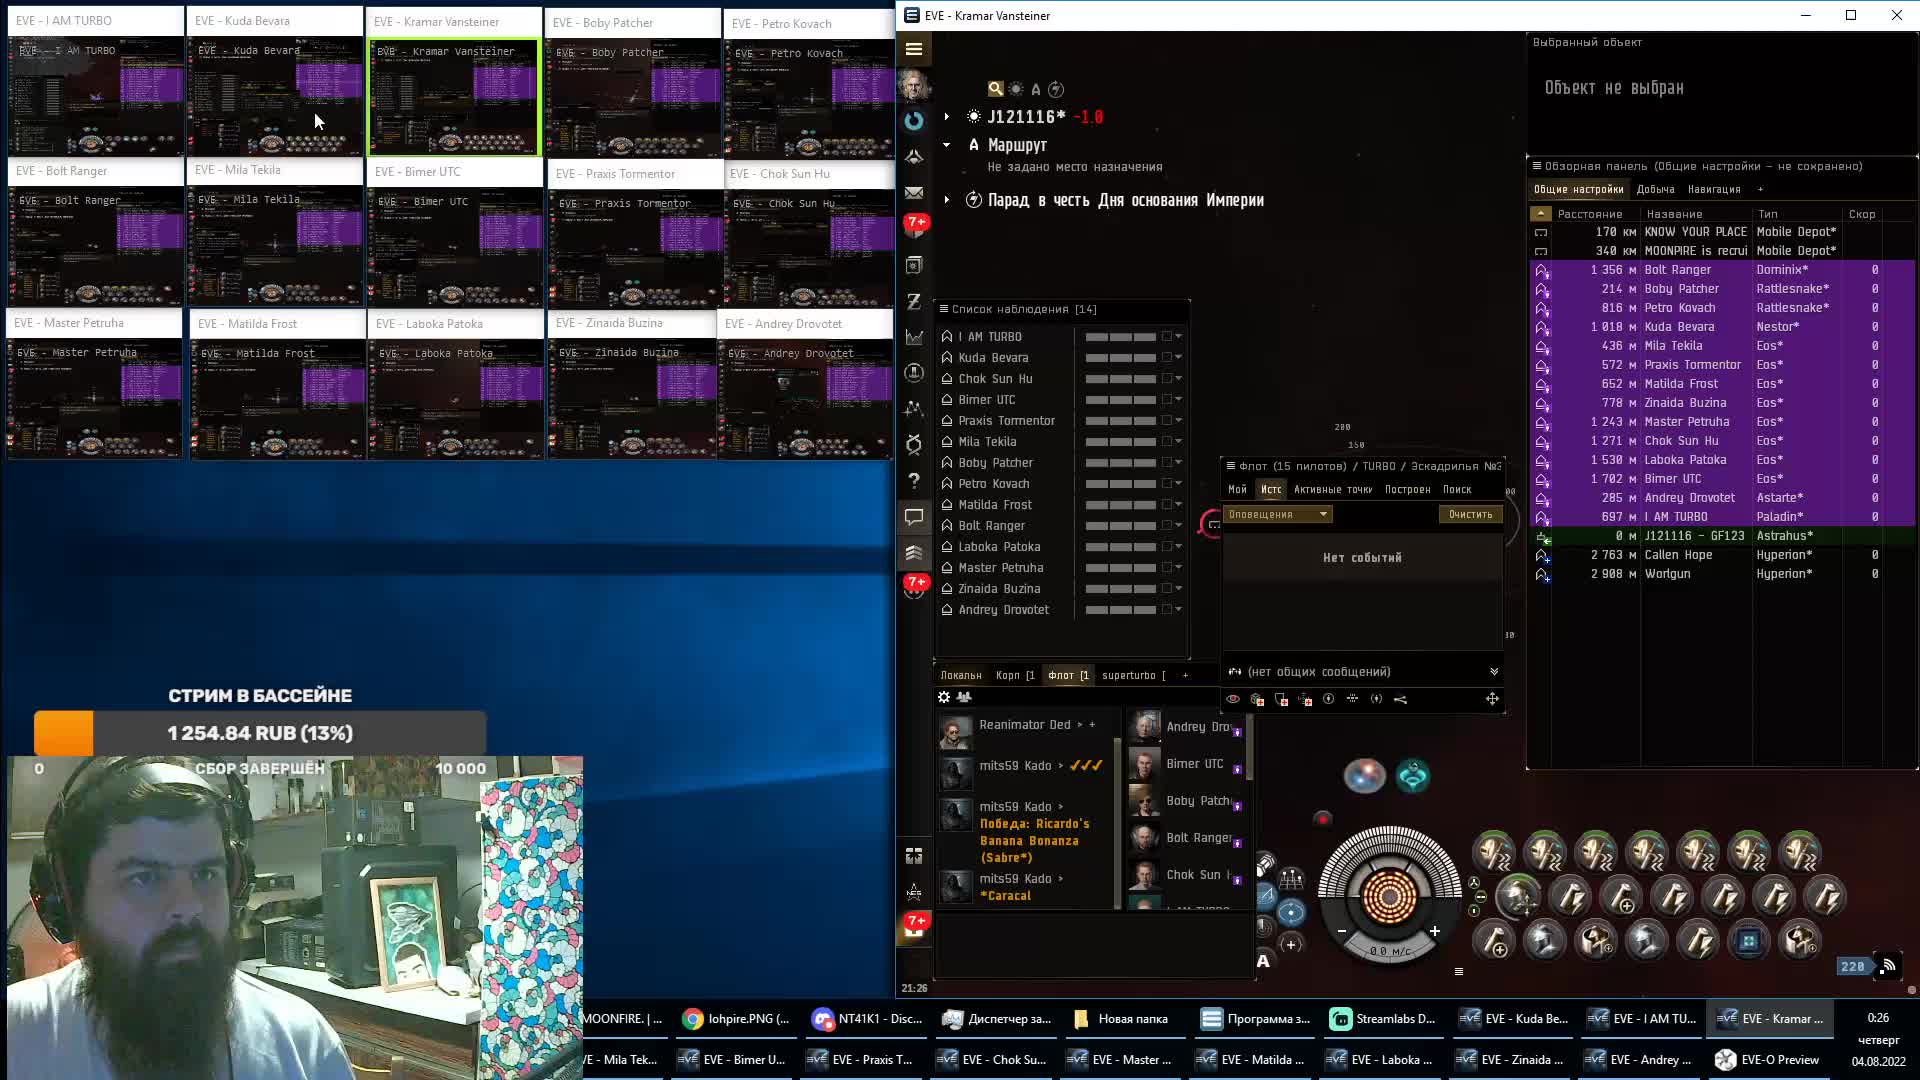Toggle the checkbox next to Mila Tekila in the watch list
The image size is (1920, 1080).
[1166, 442]
